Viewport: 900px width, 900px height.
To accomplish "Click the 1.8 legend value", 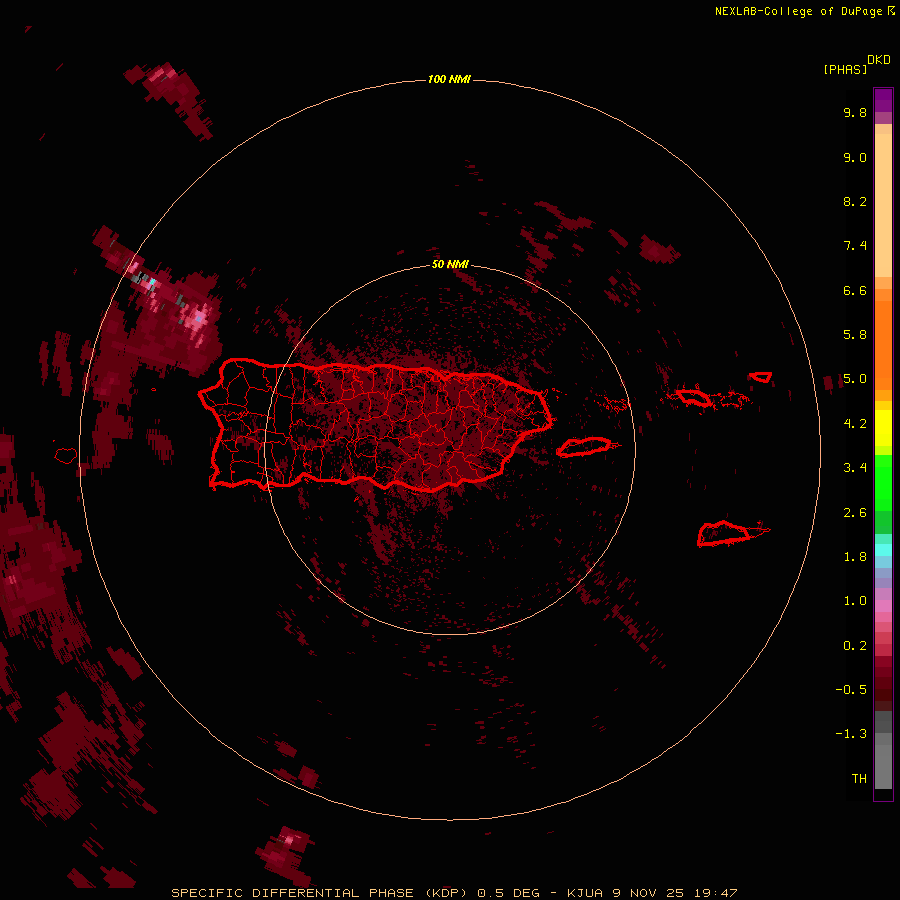I will click(x=855, y=557).
